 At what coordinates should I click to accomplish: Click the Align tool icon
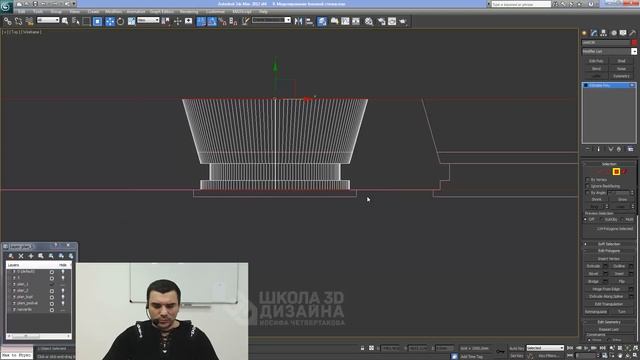coord(309,21)
